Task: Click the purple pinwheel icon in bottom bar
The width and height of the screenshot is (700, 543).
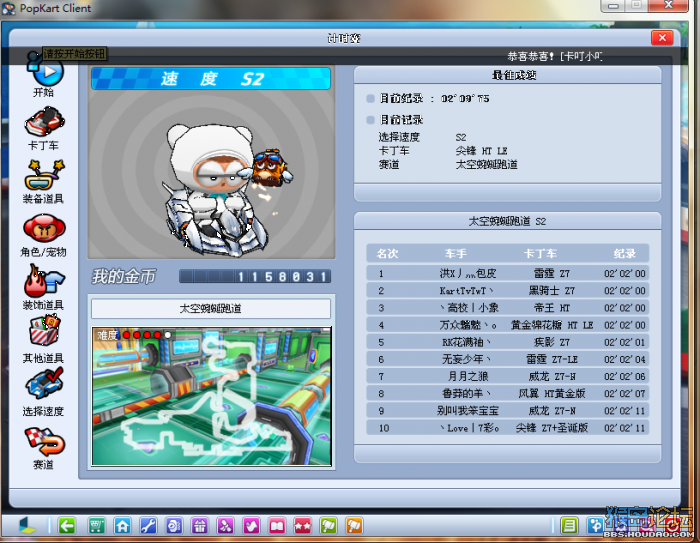Action: (x=225, y=526)
